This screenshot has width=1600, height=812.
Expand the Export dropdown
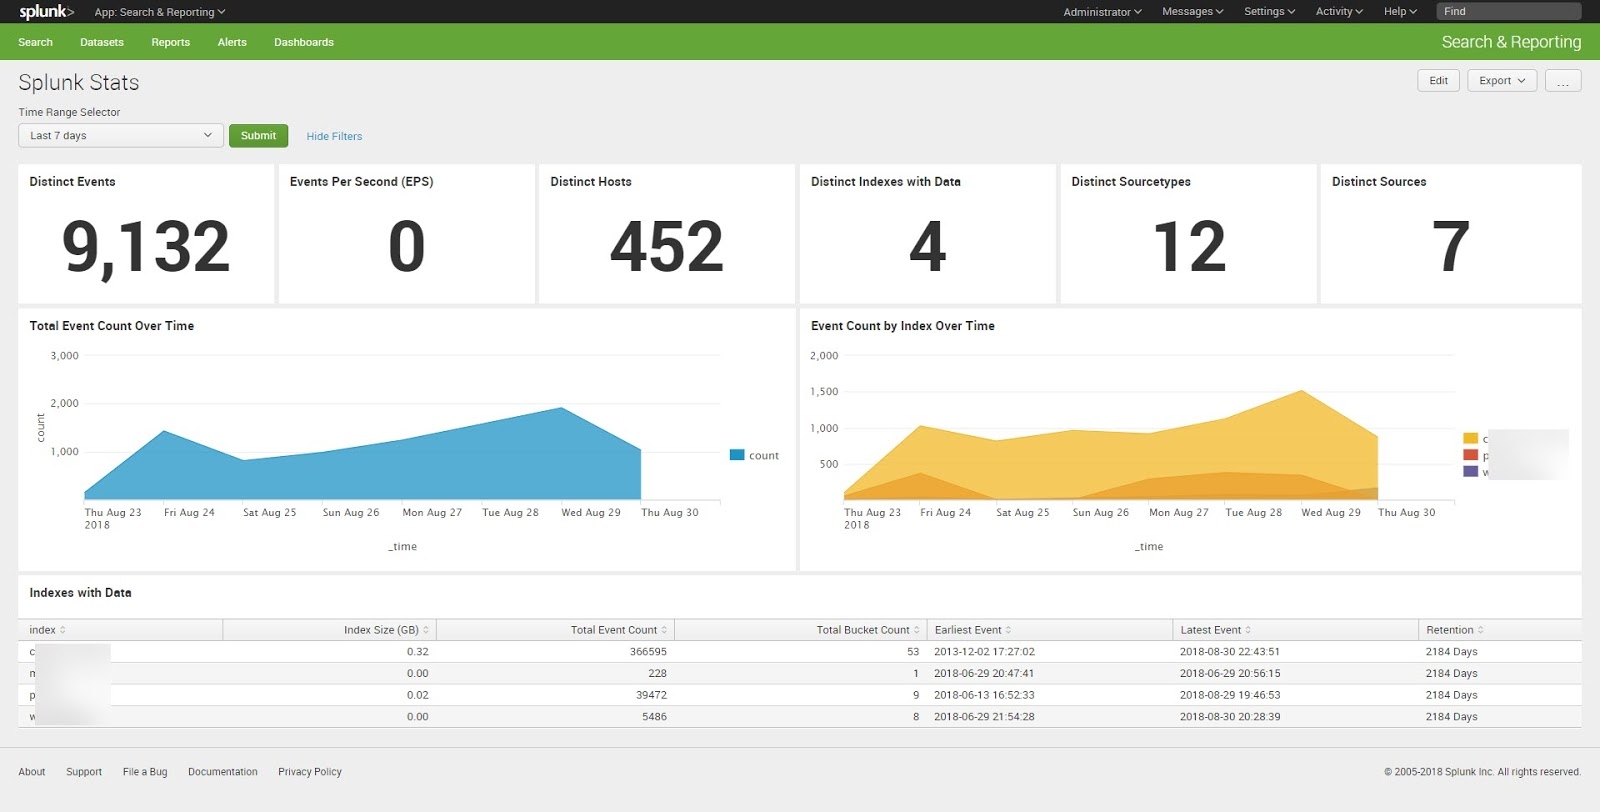click(1501, 81)
